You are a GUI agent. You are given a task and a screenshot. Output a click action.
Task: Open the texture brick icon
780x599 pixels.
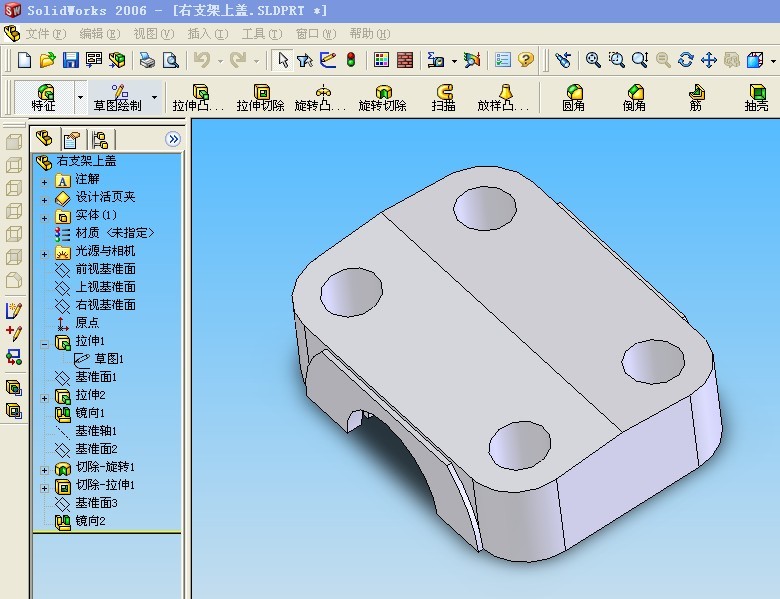pos(405,60)
